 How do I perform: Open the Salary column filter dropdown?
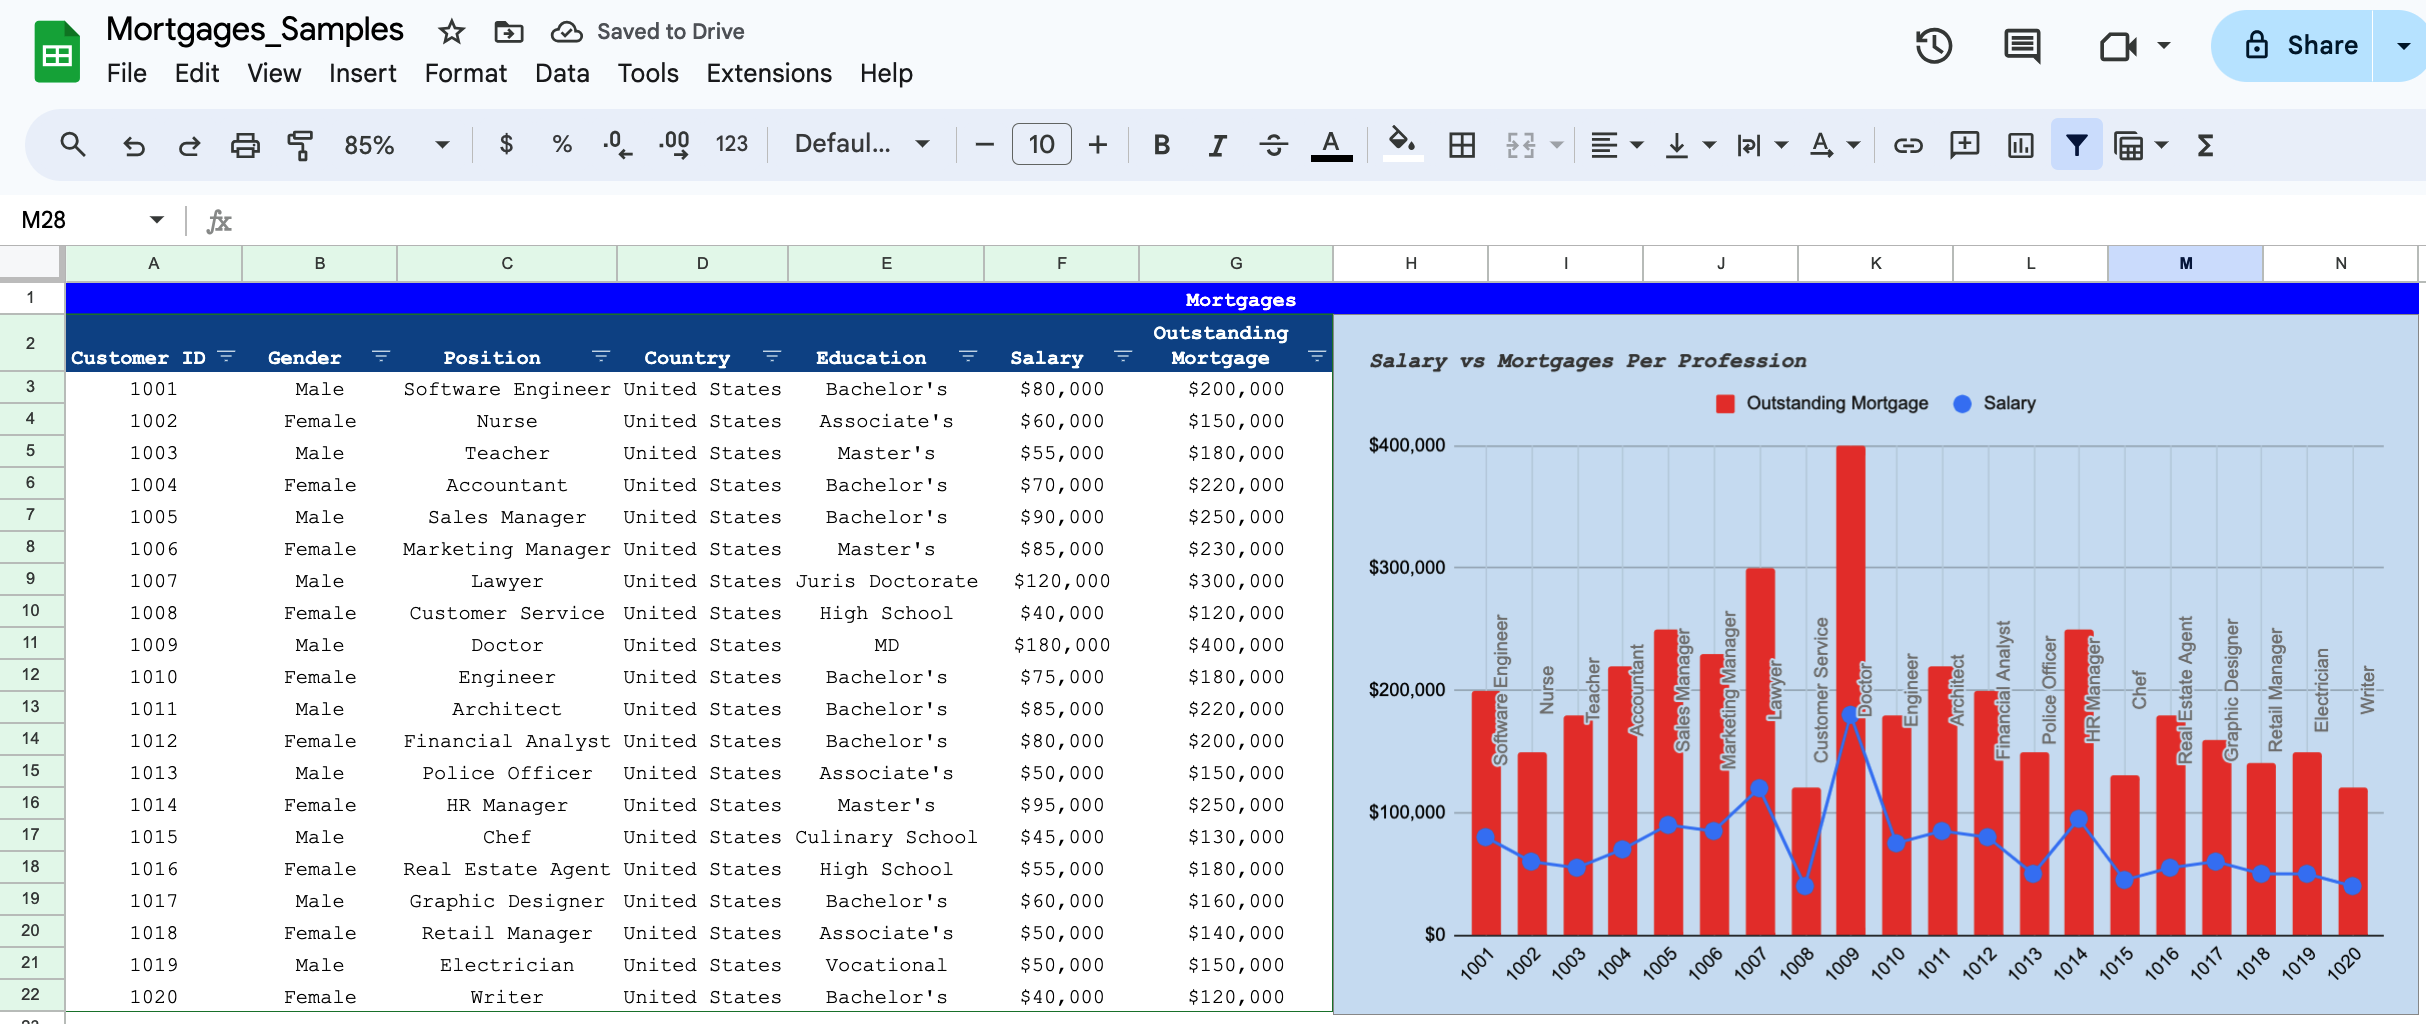coord(1123,357)
